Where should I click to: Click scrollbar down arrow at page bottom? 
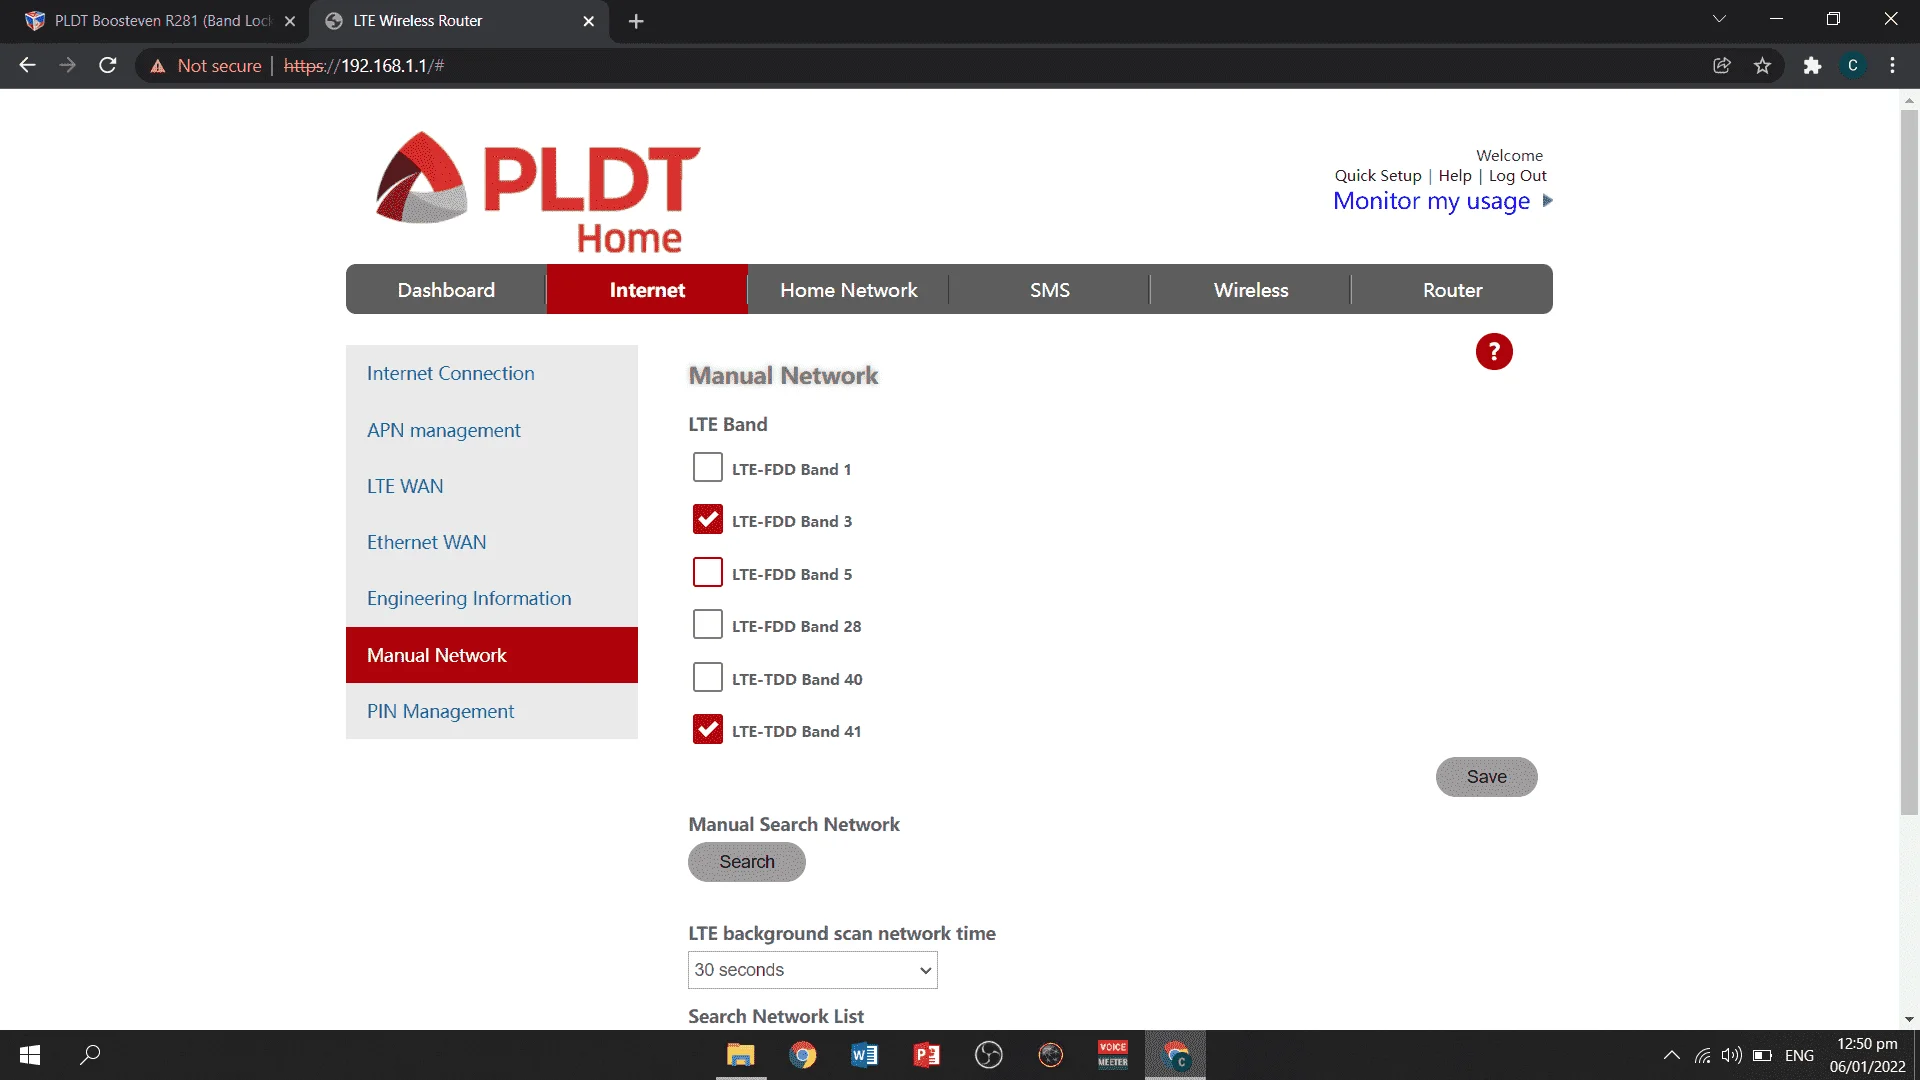(1909, 1019)
